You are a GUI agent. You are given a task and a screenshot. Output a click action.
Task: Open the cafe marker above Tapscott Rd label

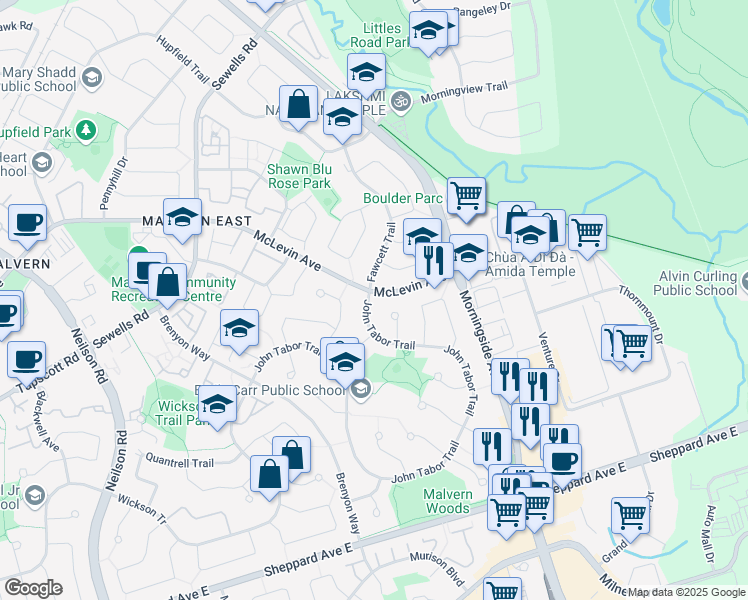point(27,361)
